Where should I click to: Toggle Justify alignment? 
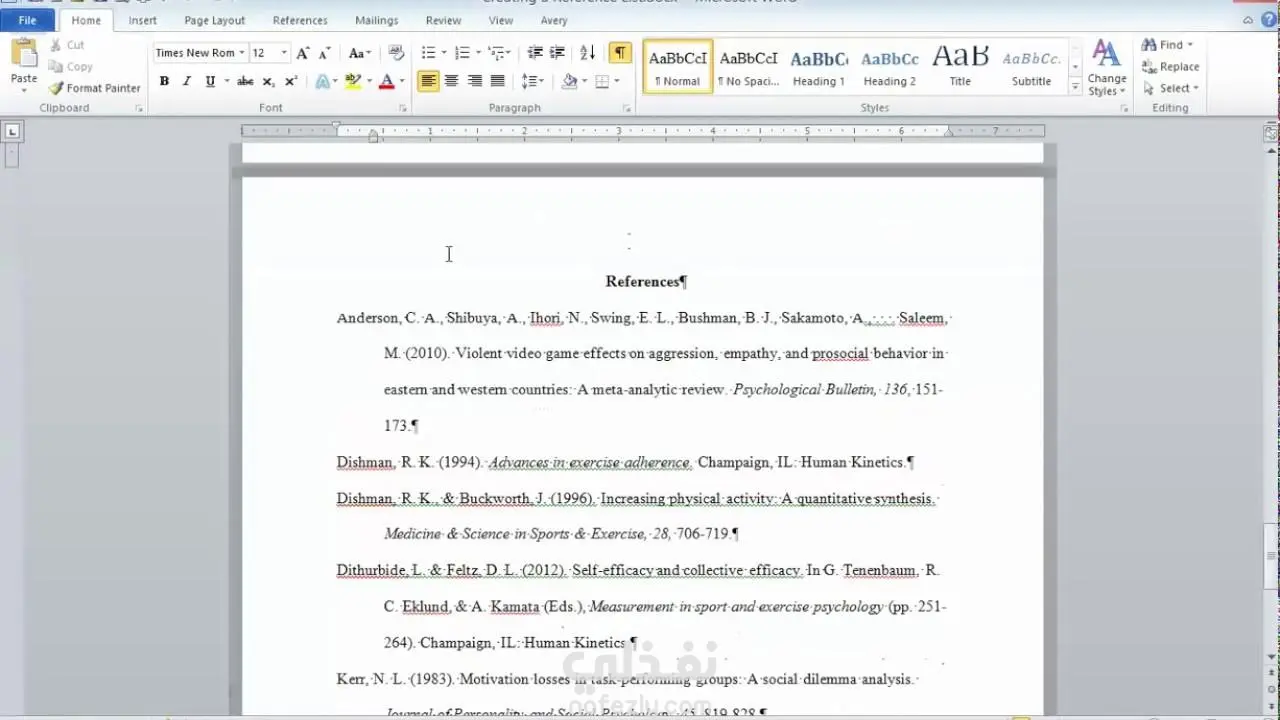coord(498,81)
